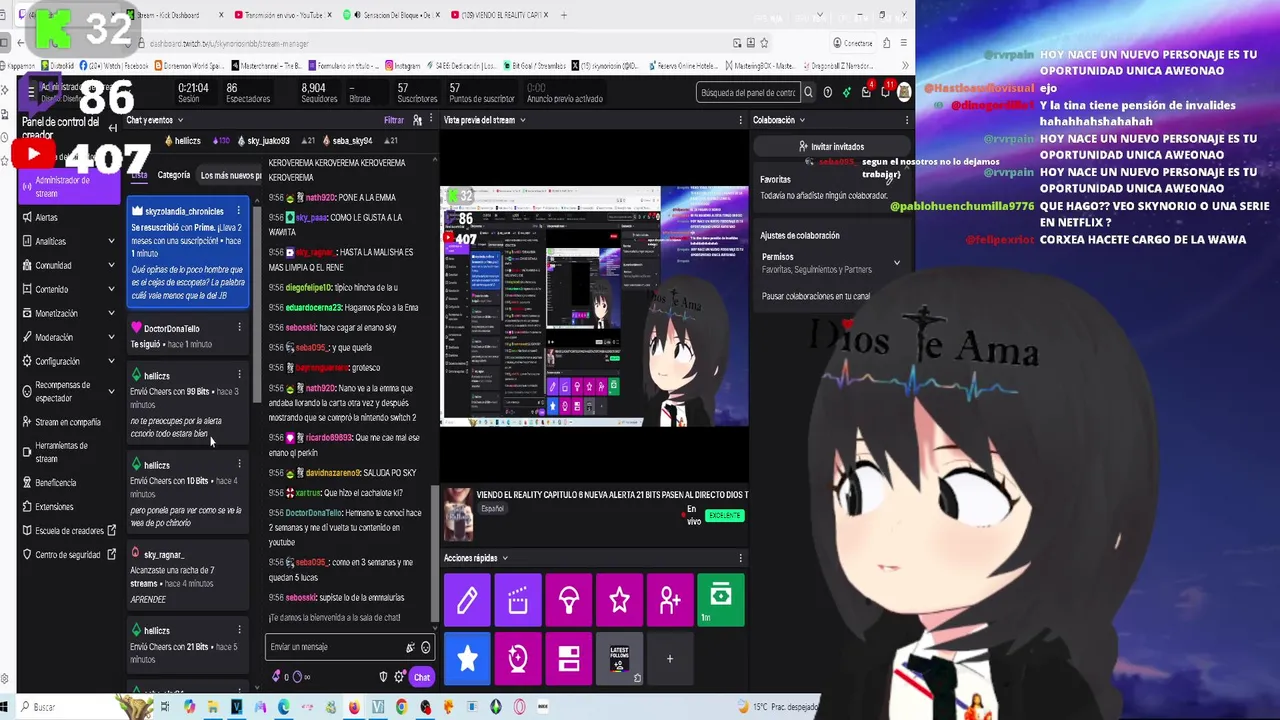1280x720 pixels.
Task: Expand the Moderación sidebar section
Action: (x=111, y=337)
